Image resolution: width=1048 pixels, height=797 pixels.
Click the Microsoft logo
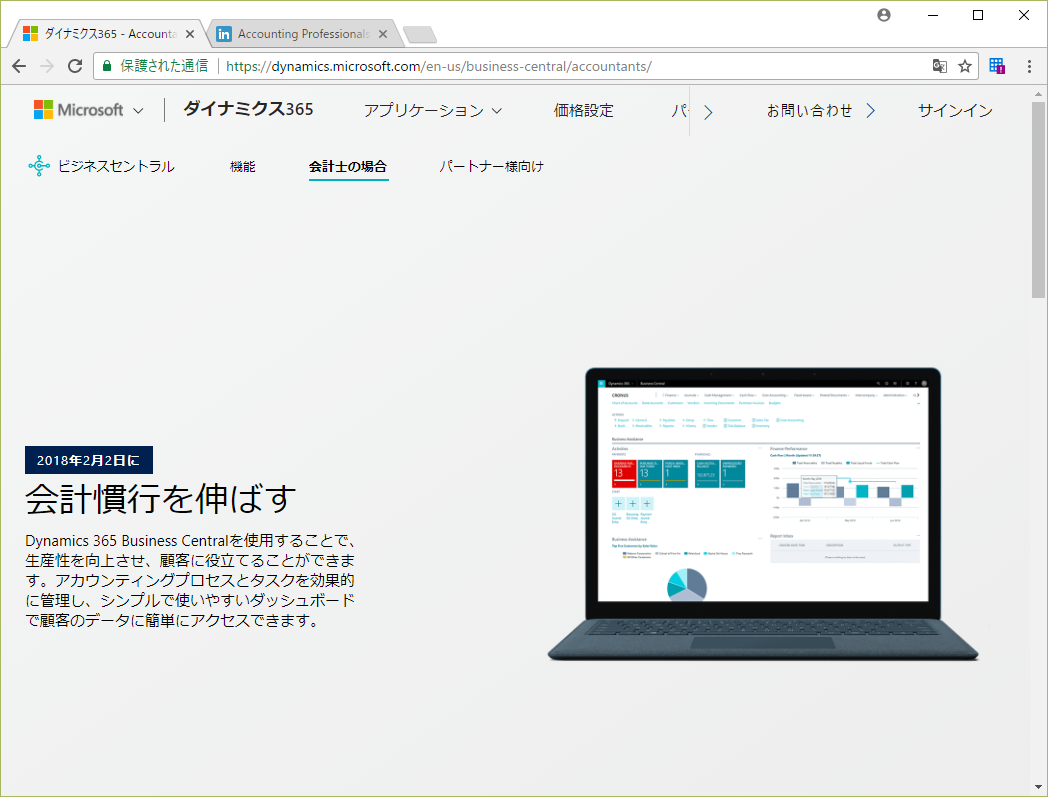[78, 110]
